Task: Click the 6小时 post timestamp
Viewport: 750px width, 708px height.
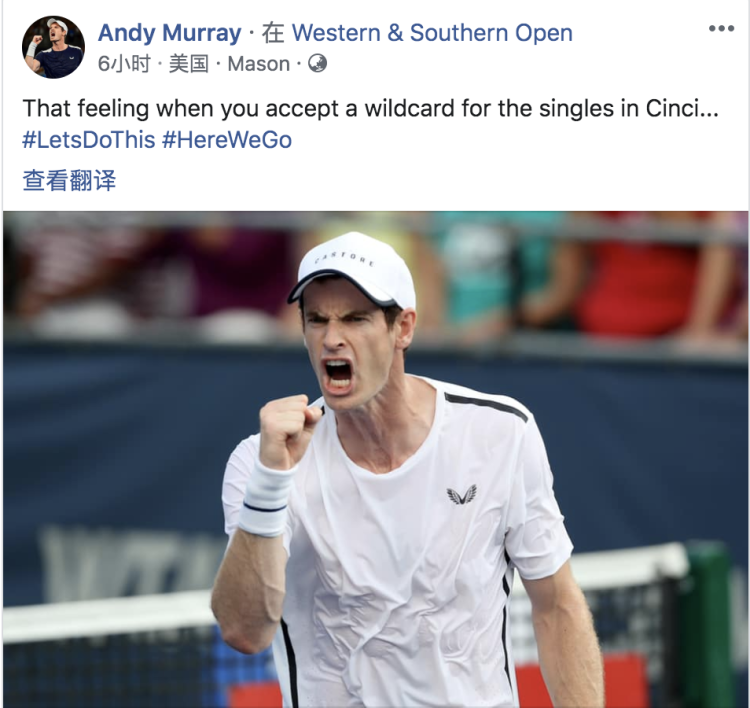Action: (124, 64)
